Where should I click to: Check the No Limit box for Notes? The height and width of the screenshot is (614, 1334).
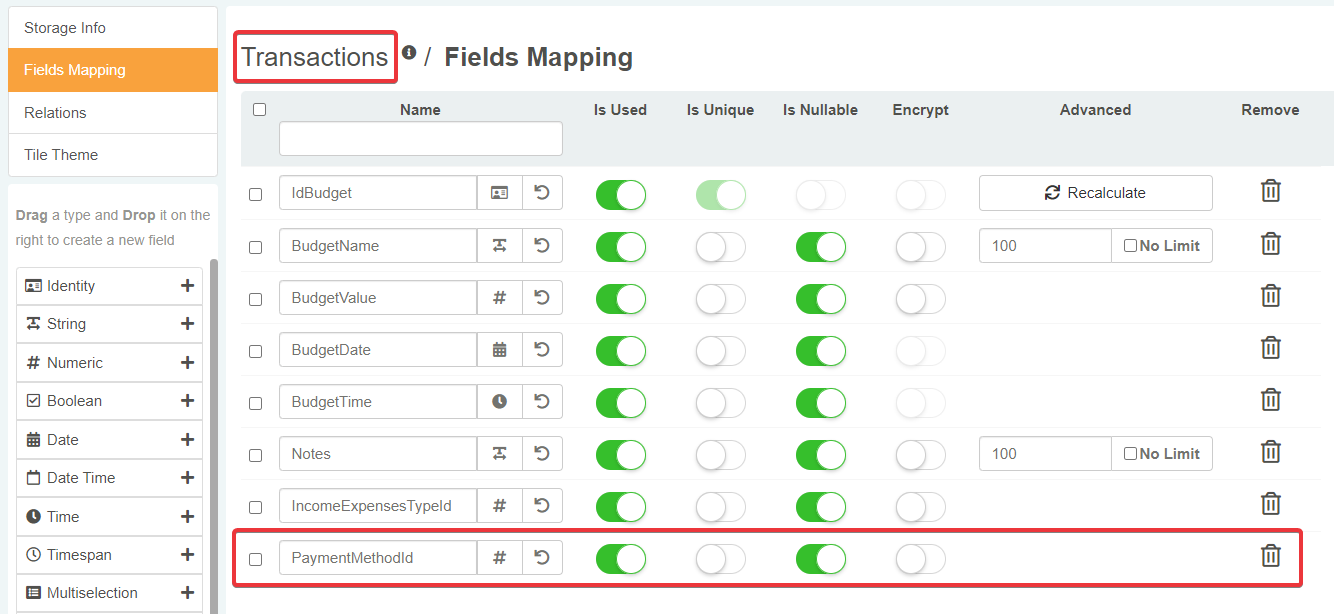1130,454
